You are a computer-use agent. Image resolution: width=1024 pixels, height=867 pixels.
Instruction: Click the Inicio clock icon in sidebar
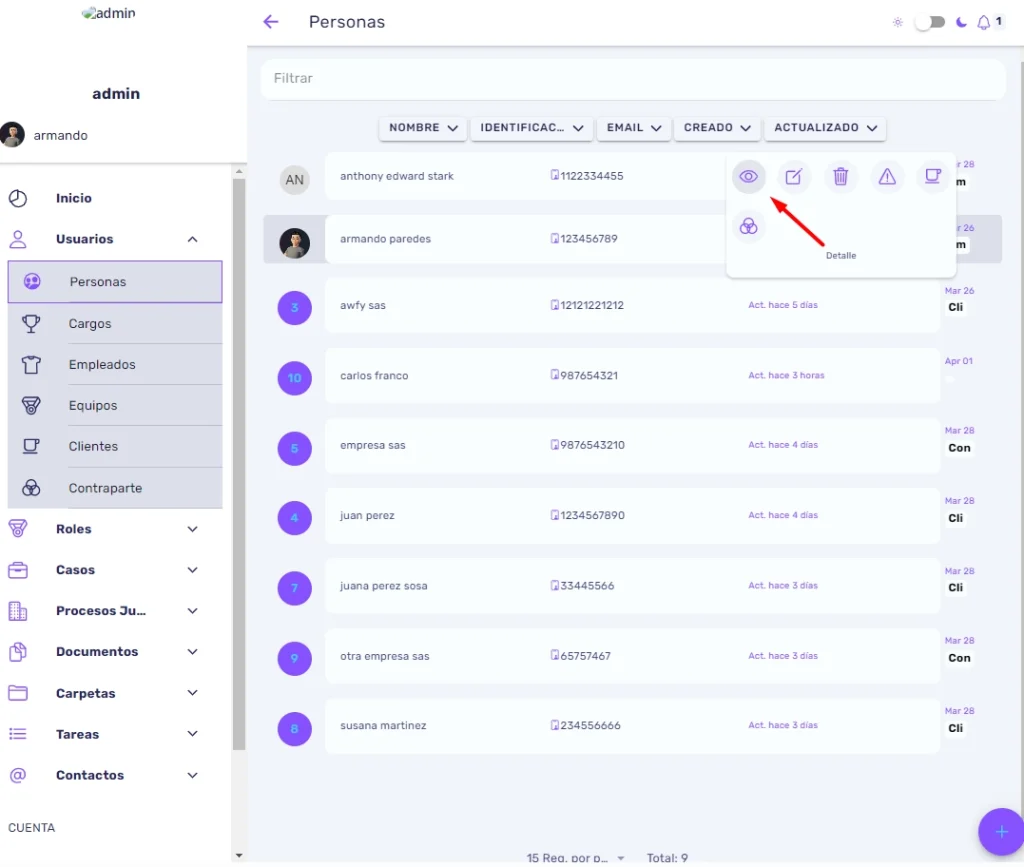(x=18, y=198)
